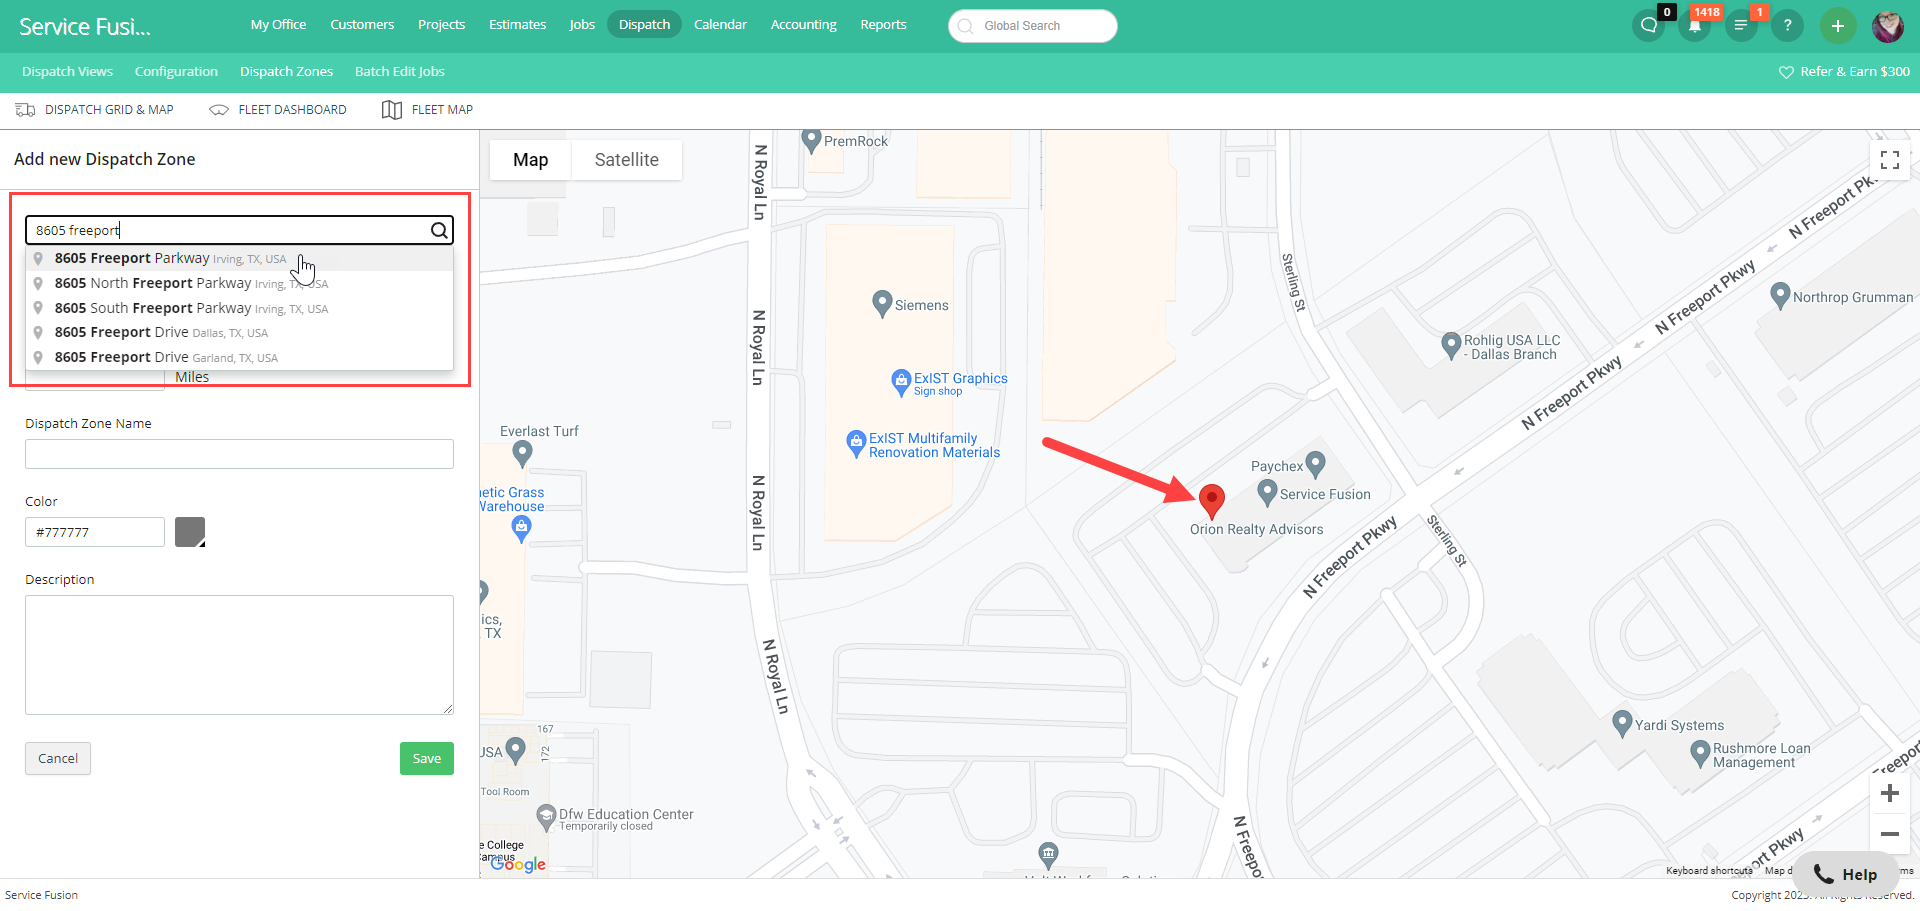
Task: Zoom out on the map
Action: pyautogui.click(x=1890, y=834)
